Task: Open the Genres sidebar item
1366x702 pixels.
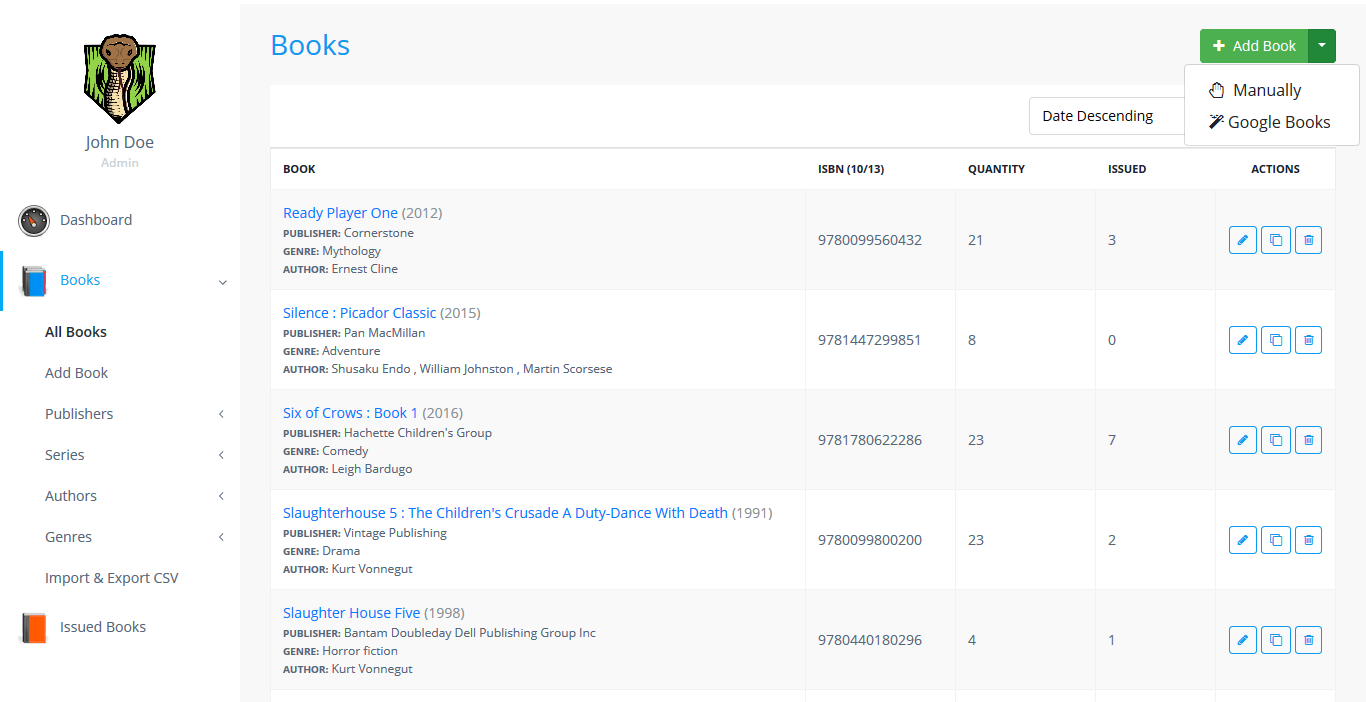Action: point(68,537)
